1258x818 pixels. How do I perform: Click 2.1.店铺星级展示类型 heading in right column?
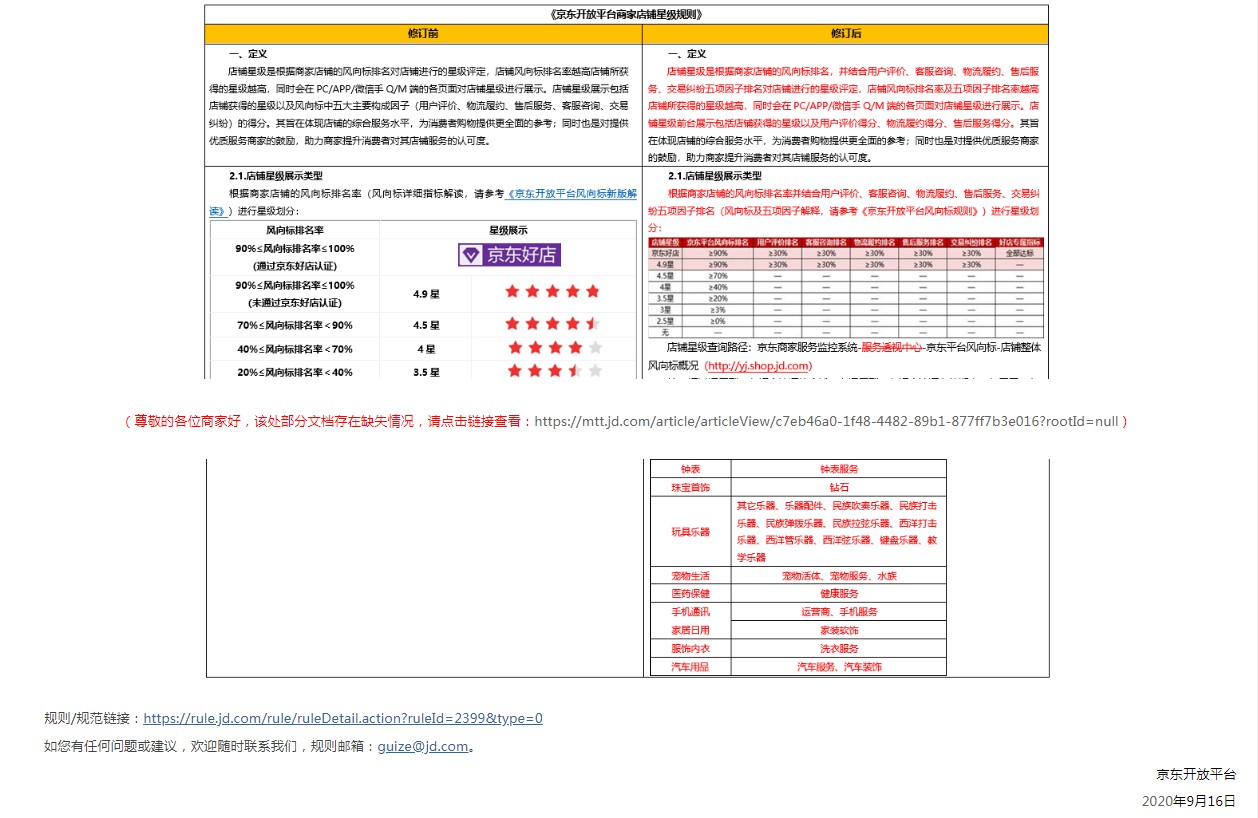[x=715, y=176]
